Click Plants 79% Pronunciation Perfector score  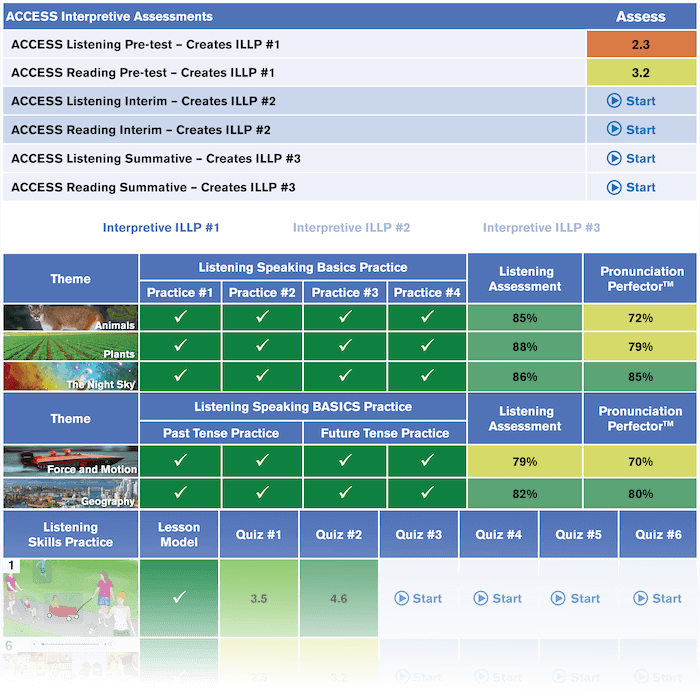(640, 346)
